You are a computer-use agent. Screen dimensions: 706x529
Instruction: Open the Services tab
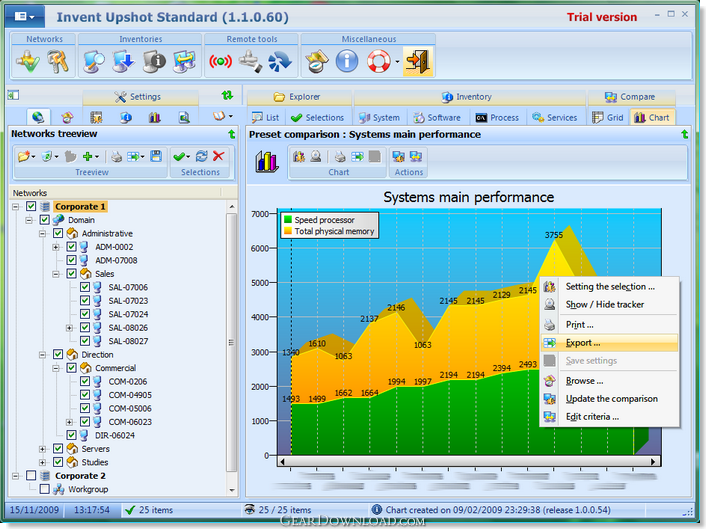tap(555, 118)
